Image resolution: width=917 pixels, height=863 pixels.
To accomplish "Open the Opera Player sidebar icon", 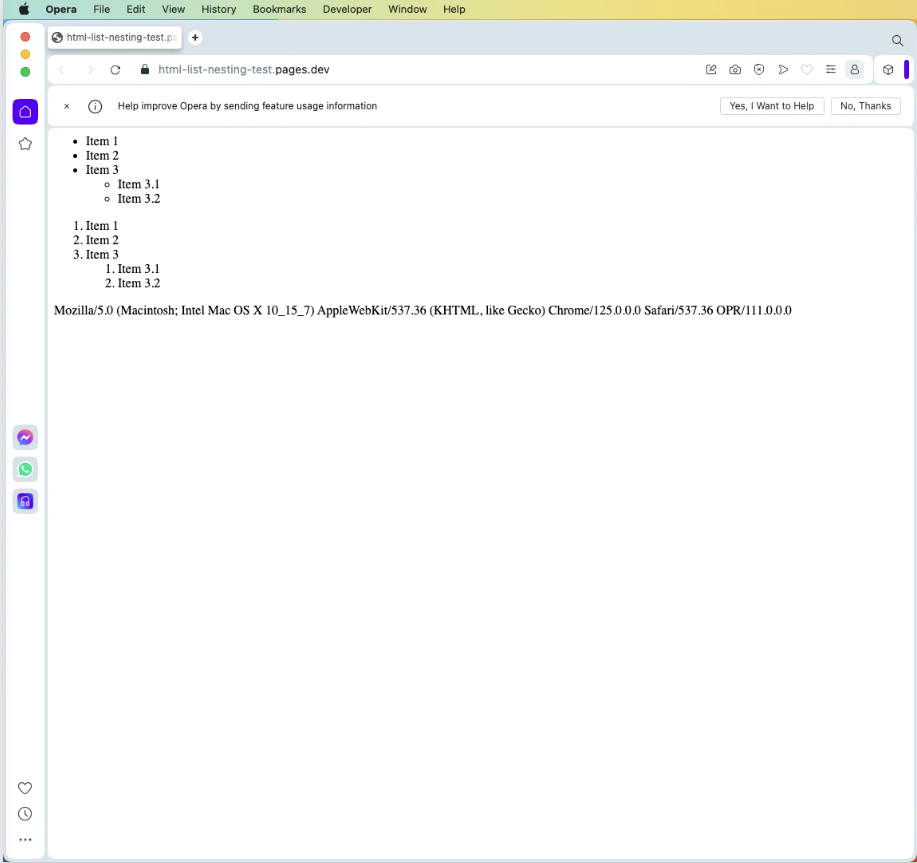I will click(25, 501).
